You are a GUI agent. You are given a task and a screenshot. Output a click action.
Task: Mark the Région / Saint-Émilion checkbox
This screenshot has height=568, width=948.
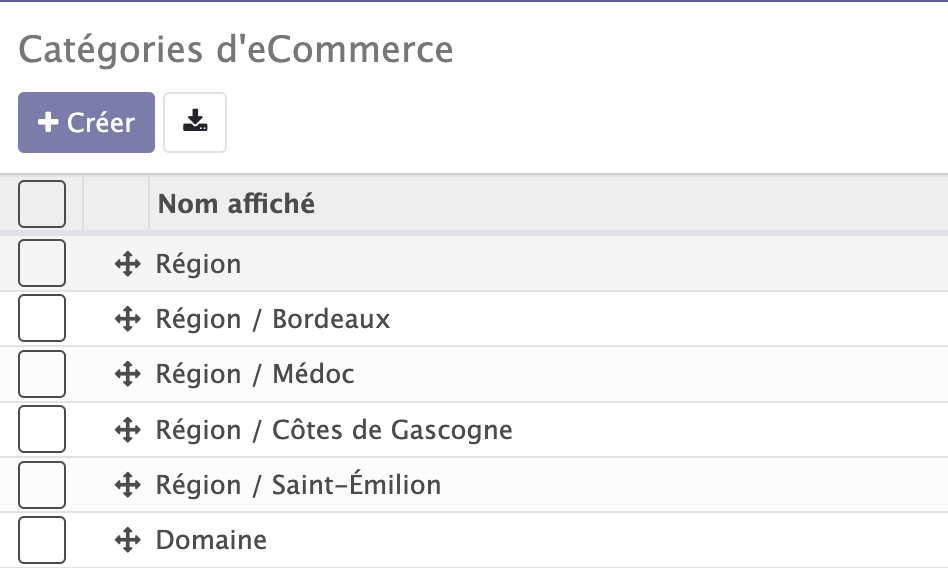(x=42, y=485)
